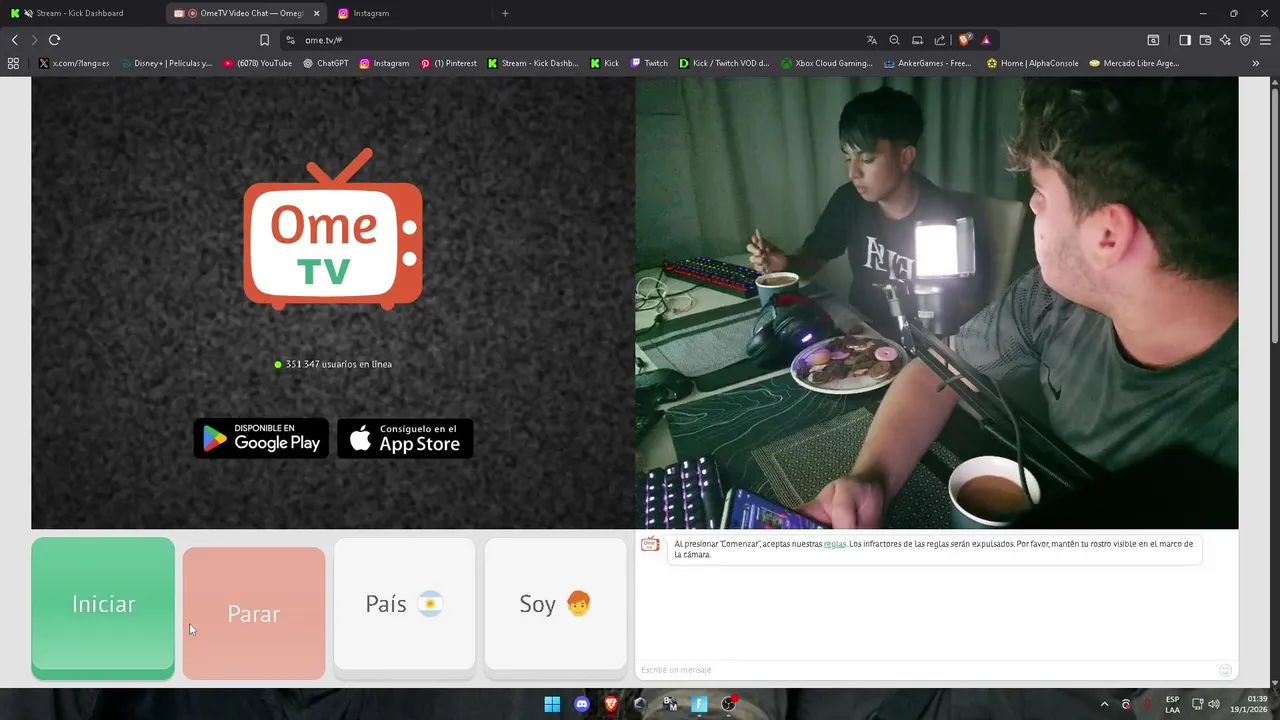Reload the current page
Screen dimensions: 1280x720
55,40
